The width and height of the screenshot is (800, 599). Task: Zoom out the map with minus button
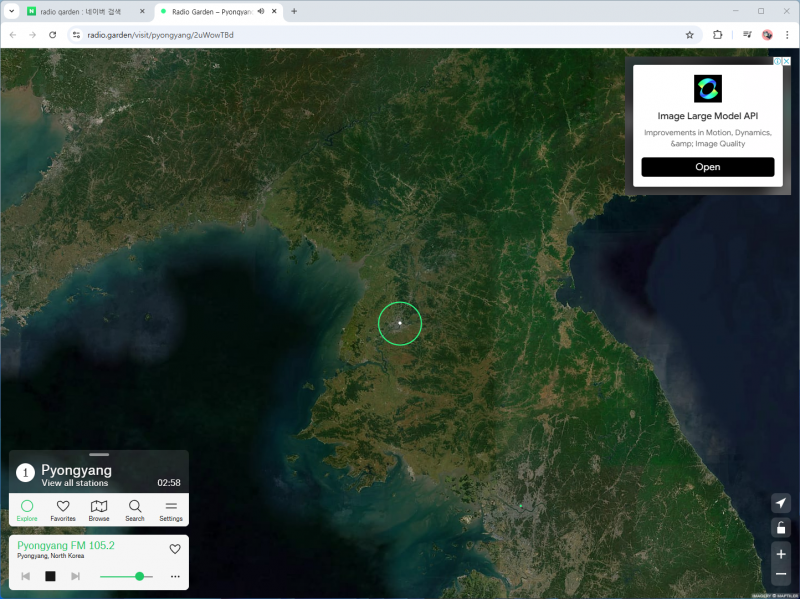click(x=781, y=575)
